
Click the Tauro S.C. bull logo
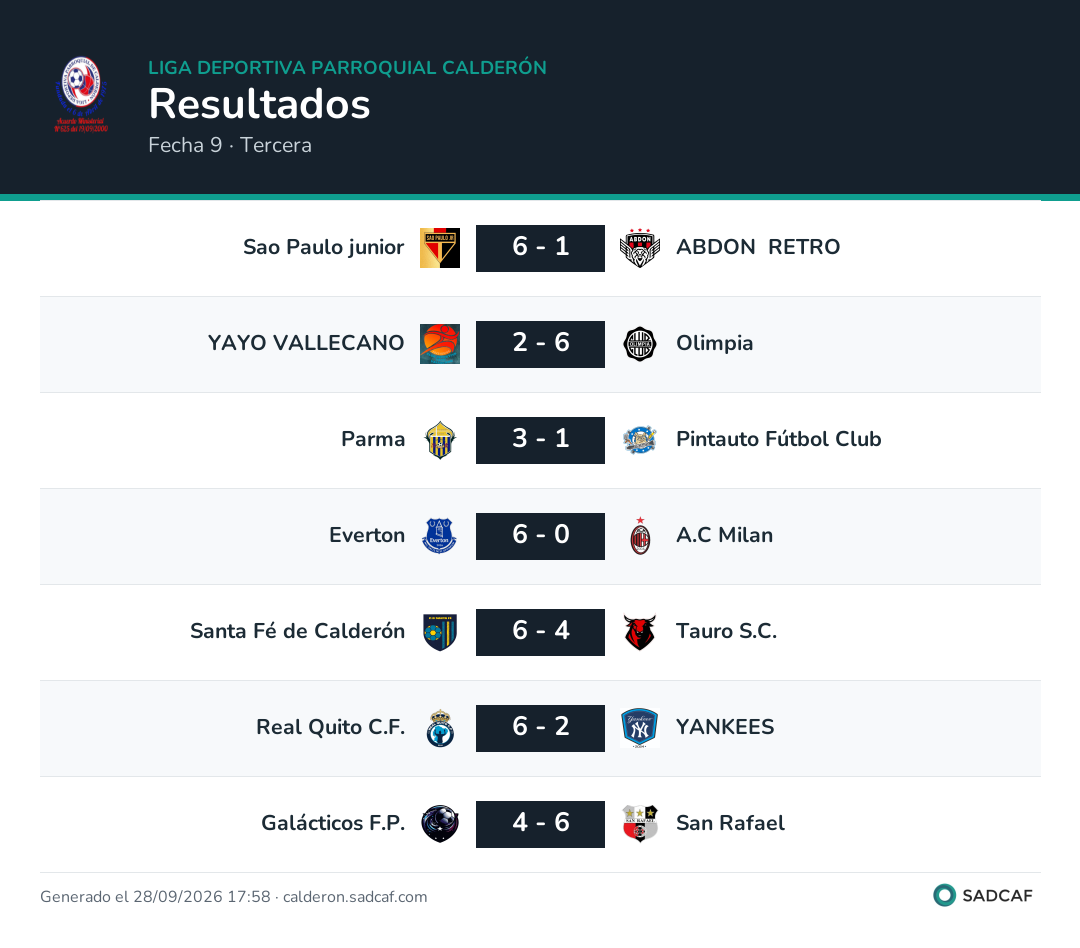point(640,632)
